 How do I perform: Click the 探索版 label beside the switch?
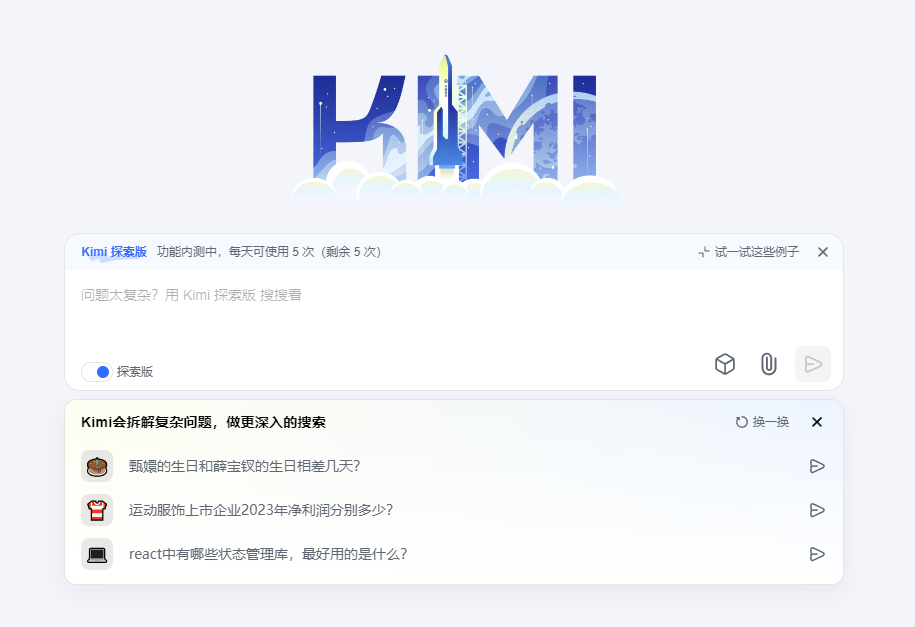(135, 372)
